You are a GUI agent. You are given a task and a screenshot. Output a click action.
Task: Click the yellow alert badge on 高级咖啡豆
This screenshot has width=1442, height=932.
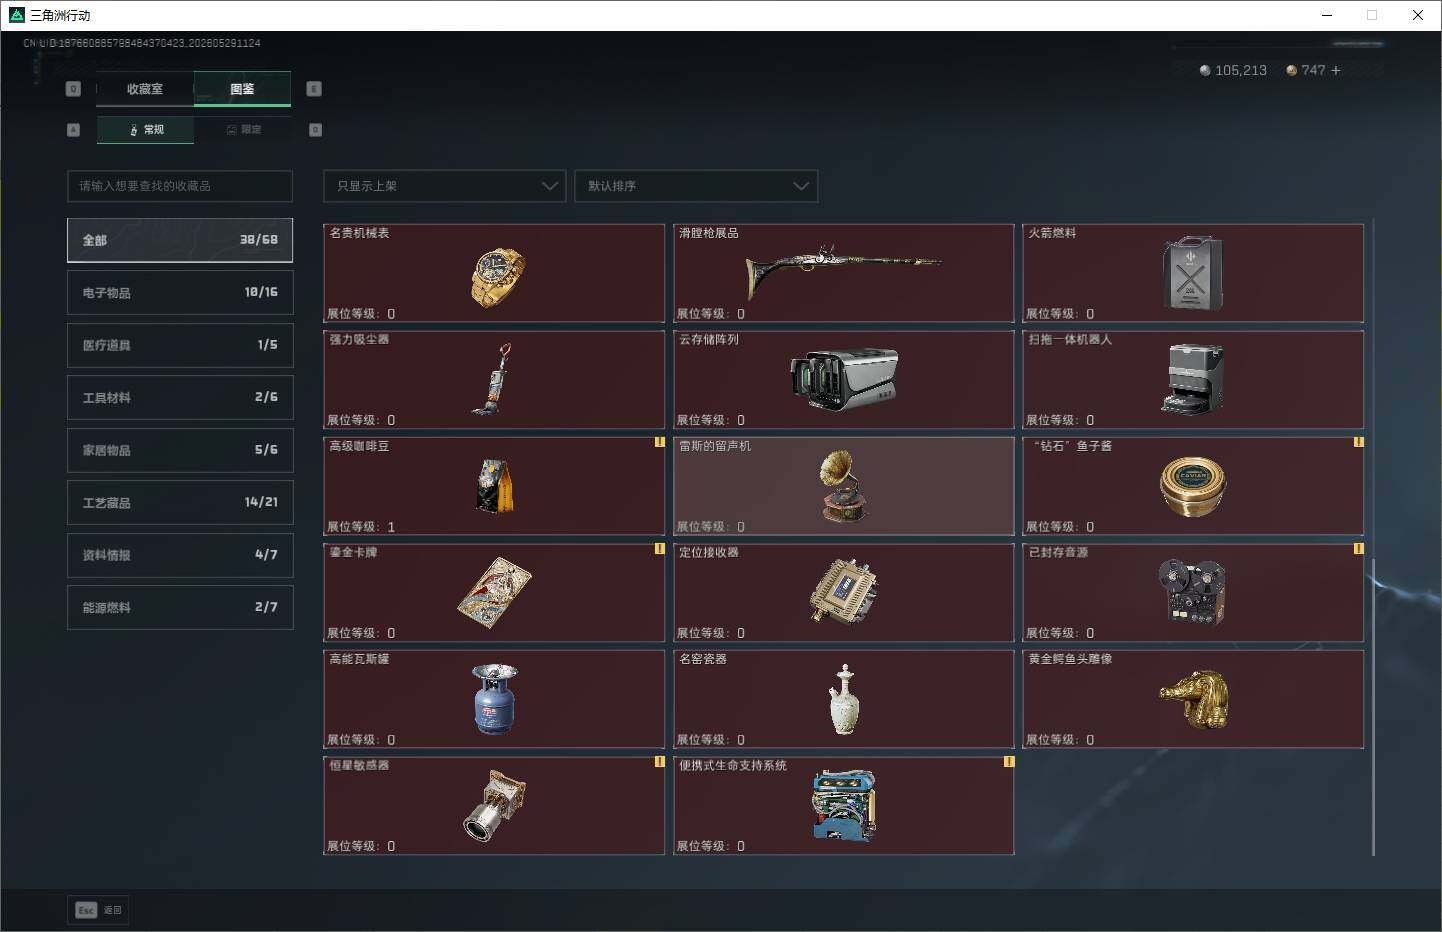point(659,442)
